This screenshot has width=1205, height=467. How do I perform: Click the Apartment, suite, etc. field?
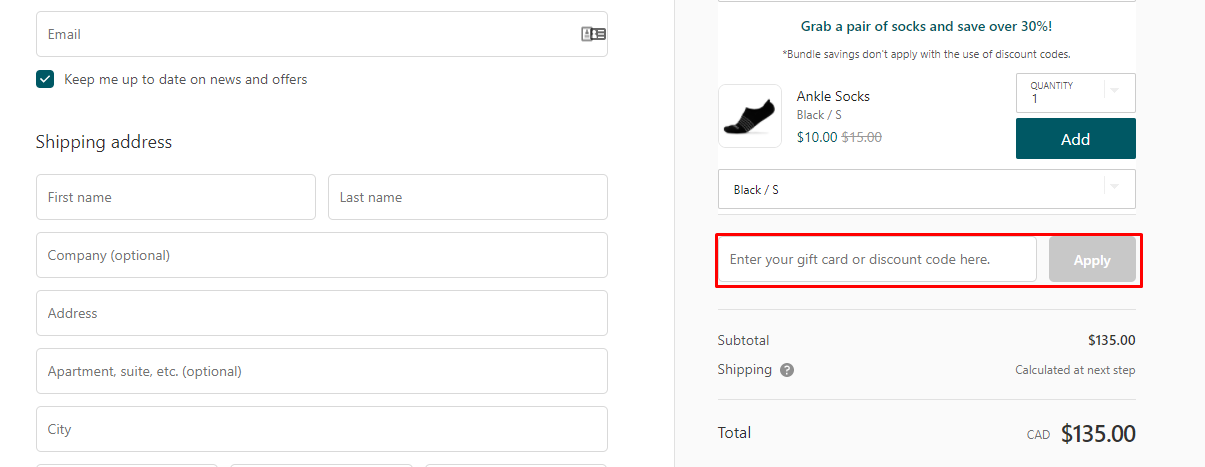tap(321, 371)
